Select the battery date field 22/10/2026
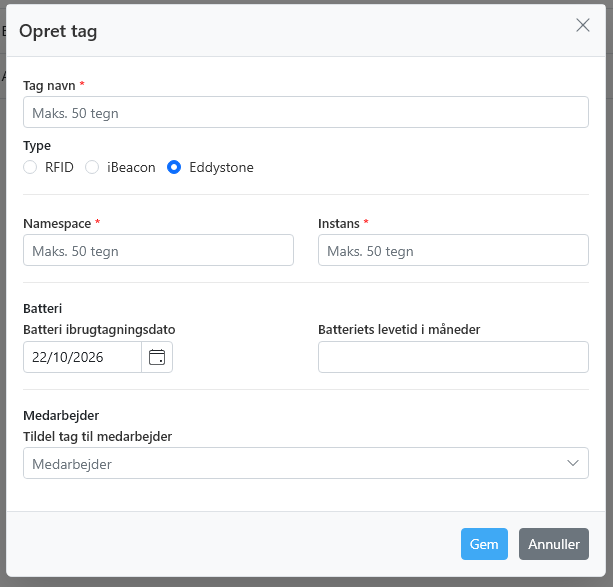The height and width of the screenshot is (587, 613). 82,357
